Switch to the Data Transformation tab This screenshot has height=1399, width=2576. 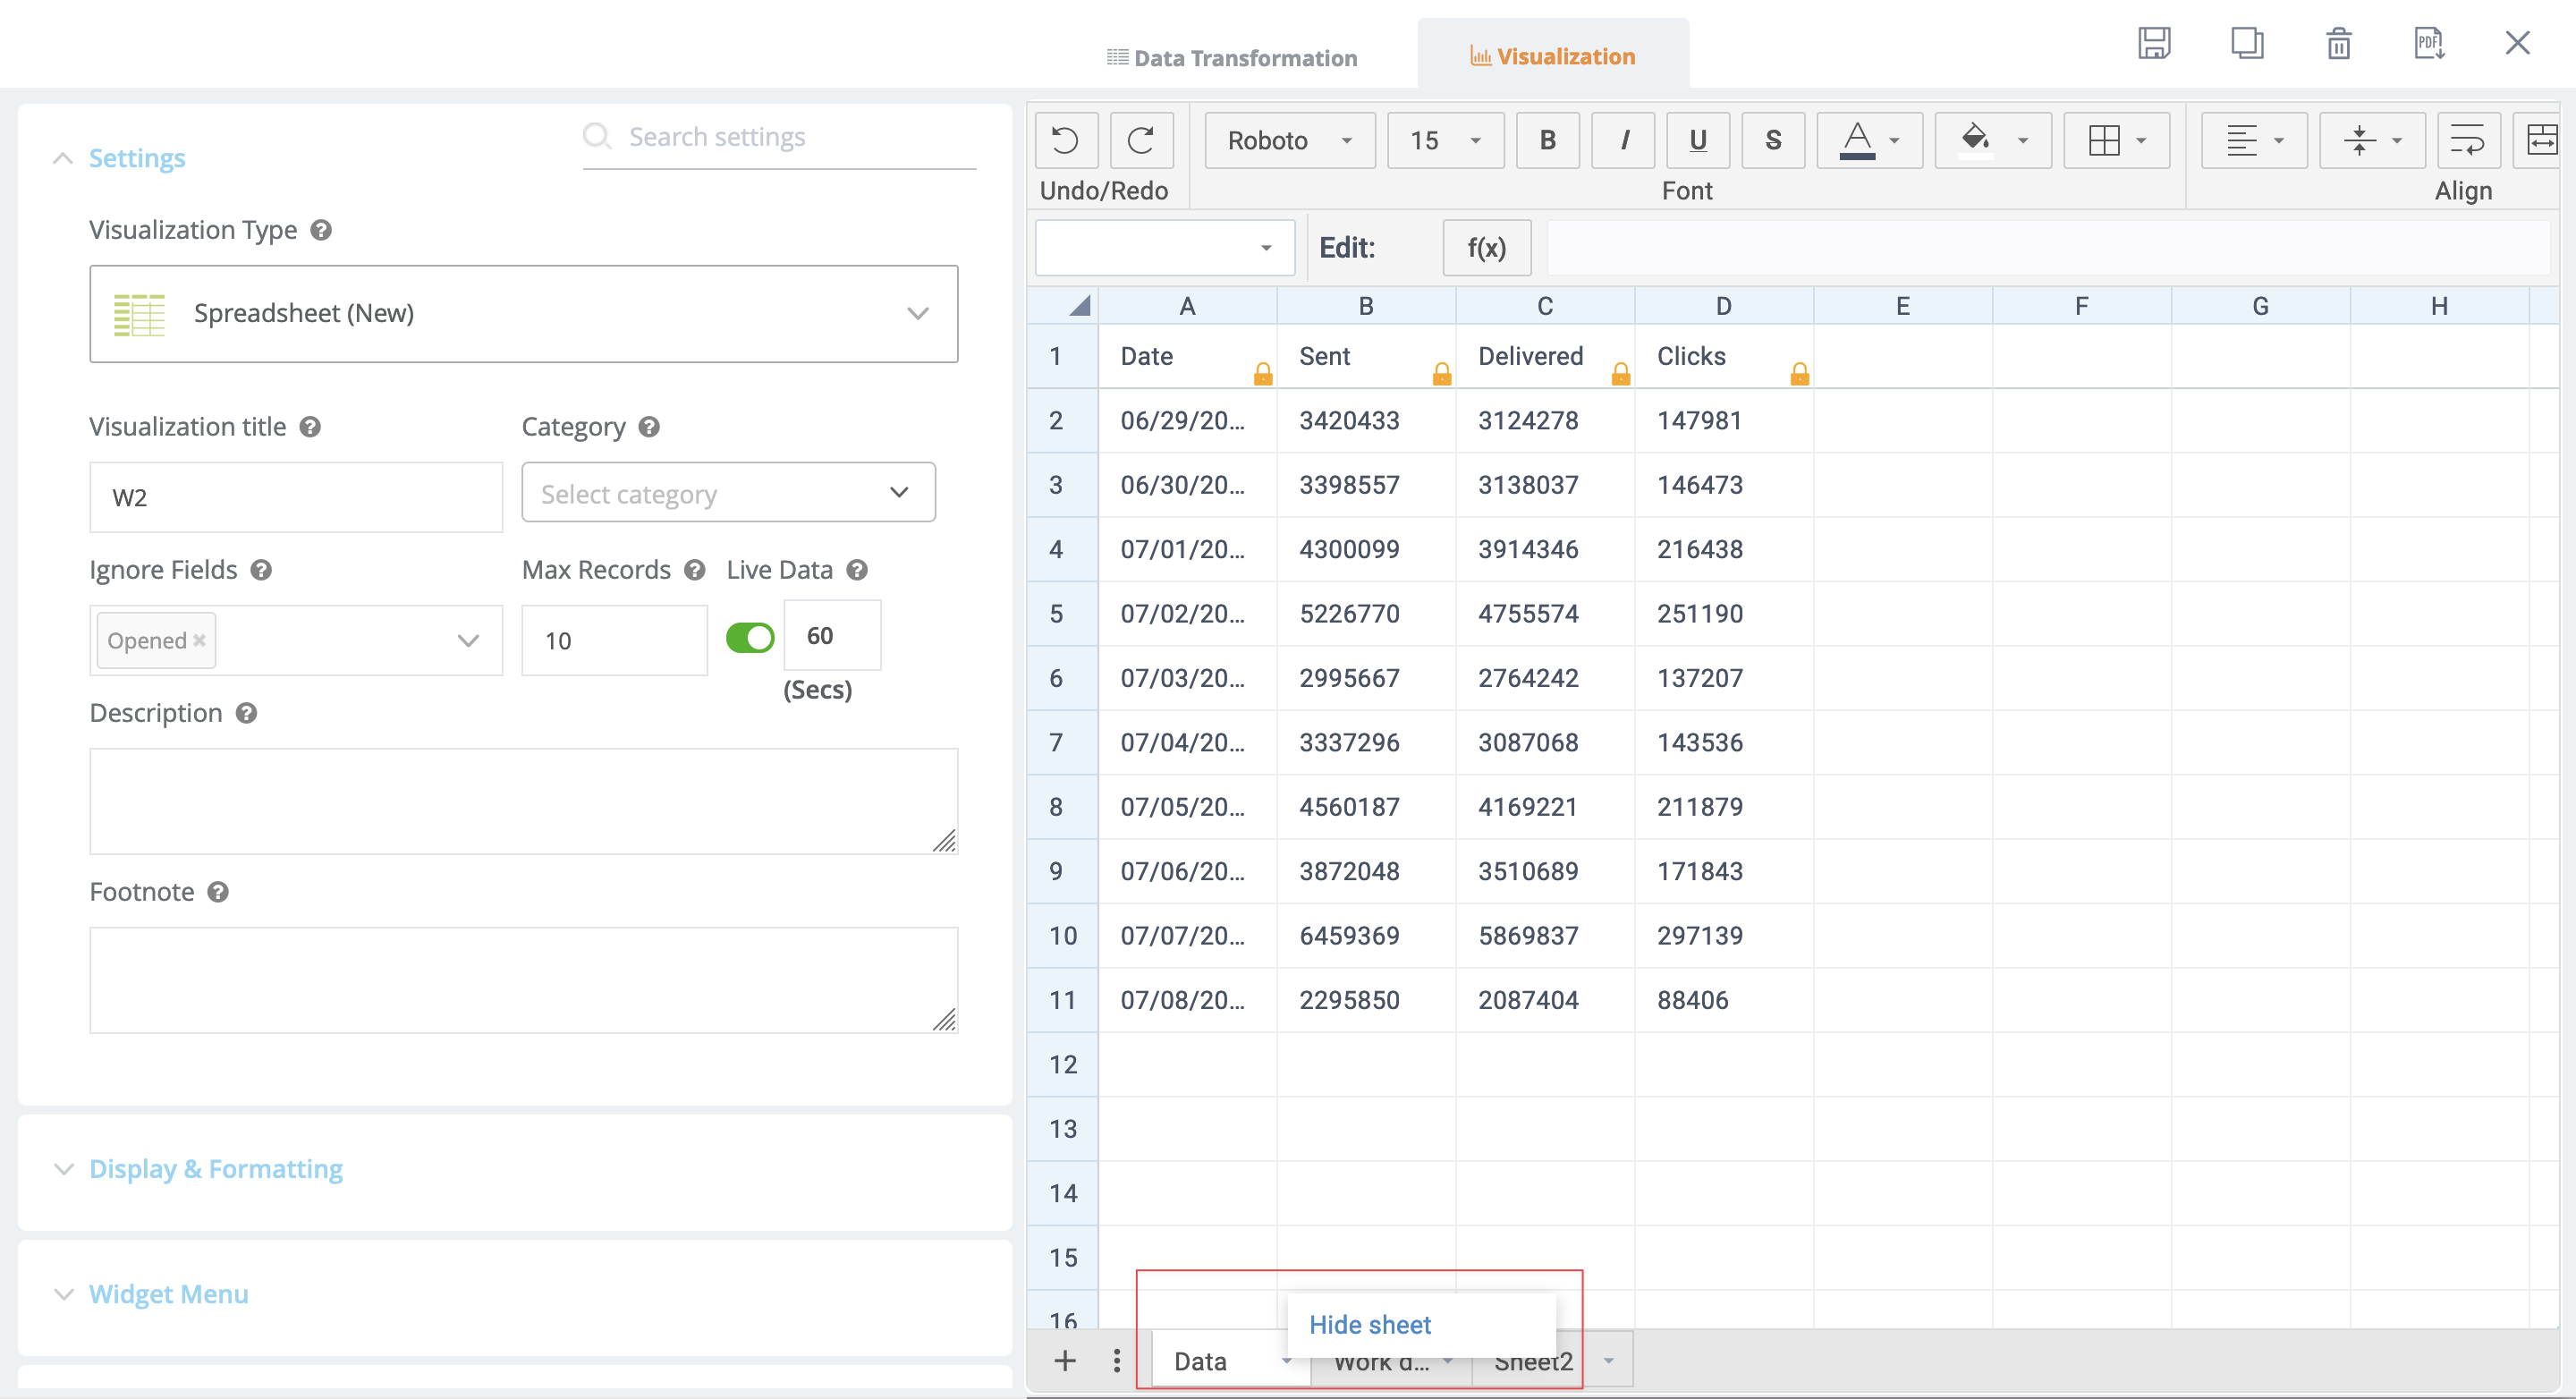[1231, 58]
